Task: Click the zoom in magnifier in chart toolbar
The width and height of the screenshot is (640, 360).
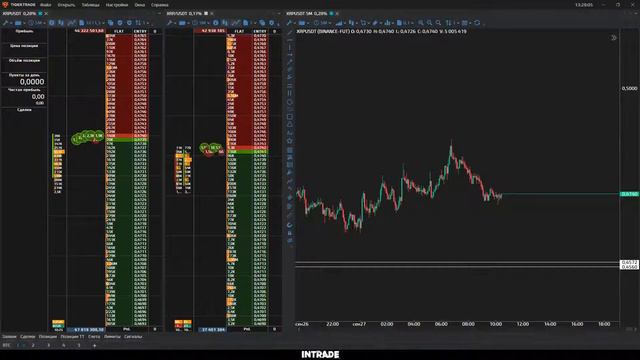Action: [x=429, y=23]
